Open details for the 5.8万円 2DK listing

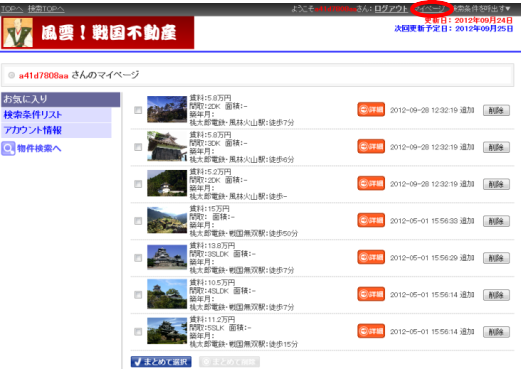coord(371,110)
